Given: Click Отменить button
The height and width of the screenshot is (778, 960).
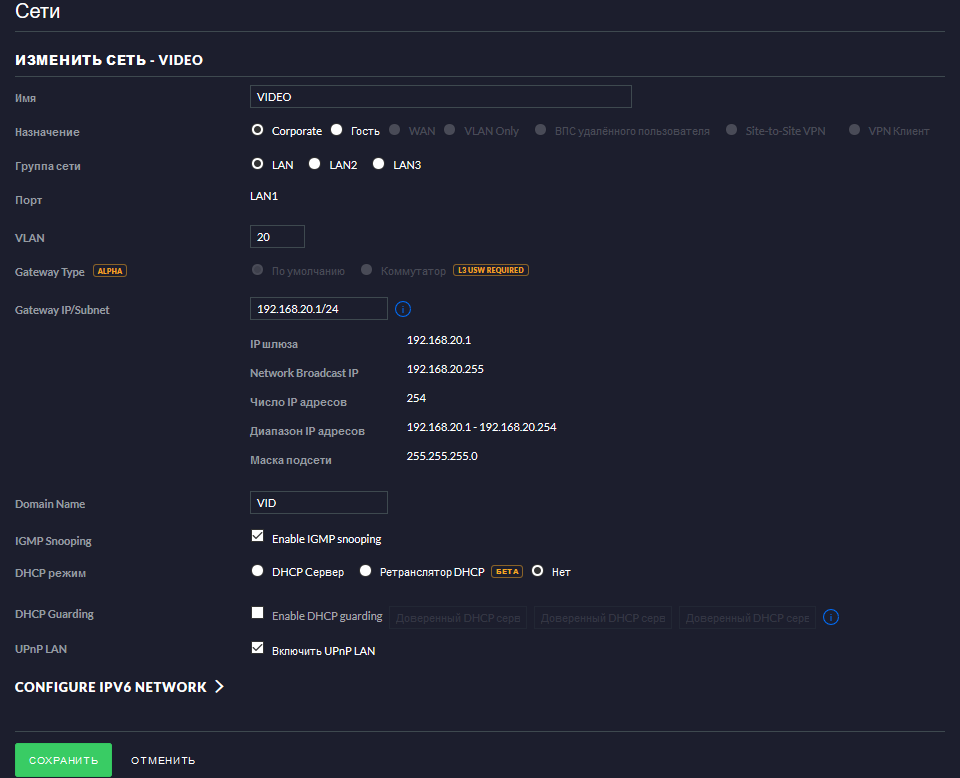Looking at the screenshot, I should coord(163,760).
